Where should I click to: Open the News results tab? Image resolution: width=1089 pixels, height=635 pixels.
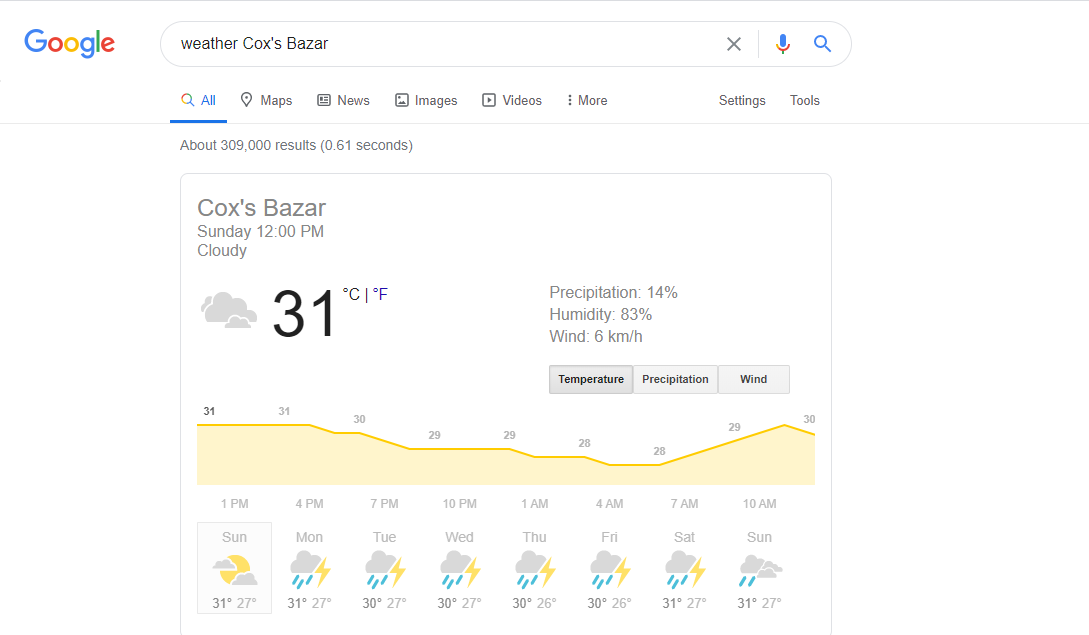[x=343, y=101]
